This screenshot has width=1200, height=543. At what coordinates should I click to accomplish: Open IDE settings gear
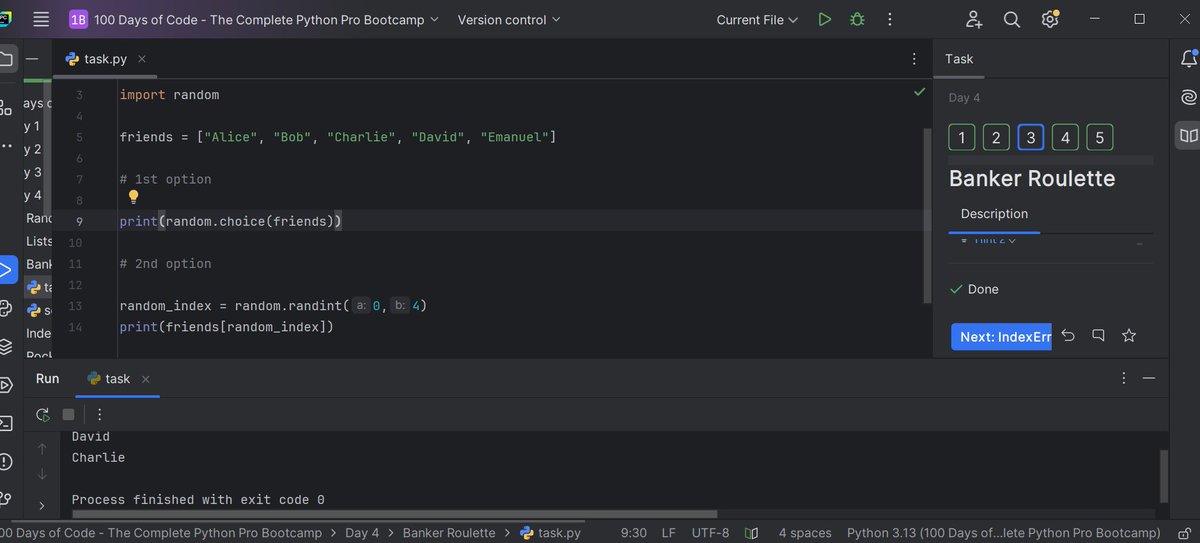(1049, 19)
